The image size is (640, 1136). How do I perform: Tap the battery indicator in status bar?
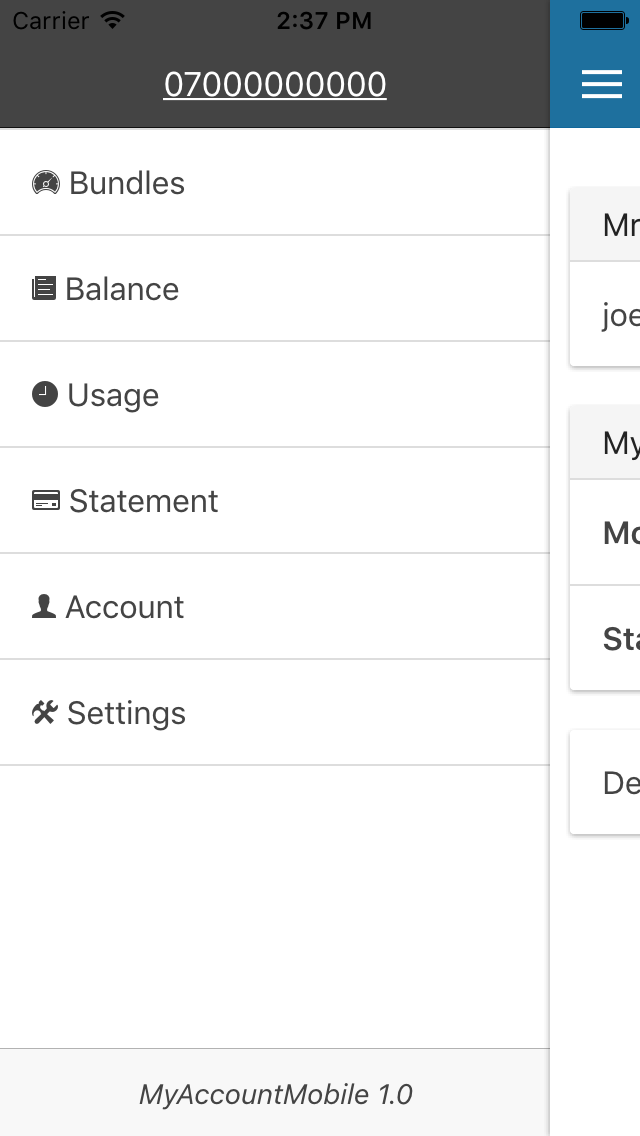(604, 21)
